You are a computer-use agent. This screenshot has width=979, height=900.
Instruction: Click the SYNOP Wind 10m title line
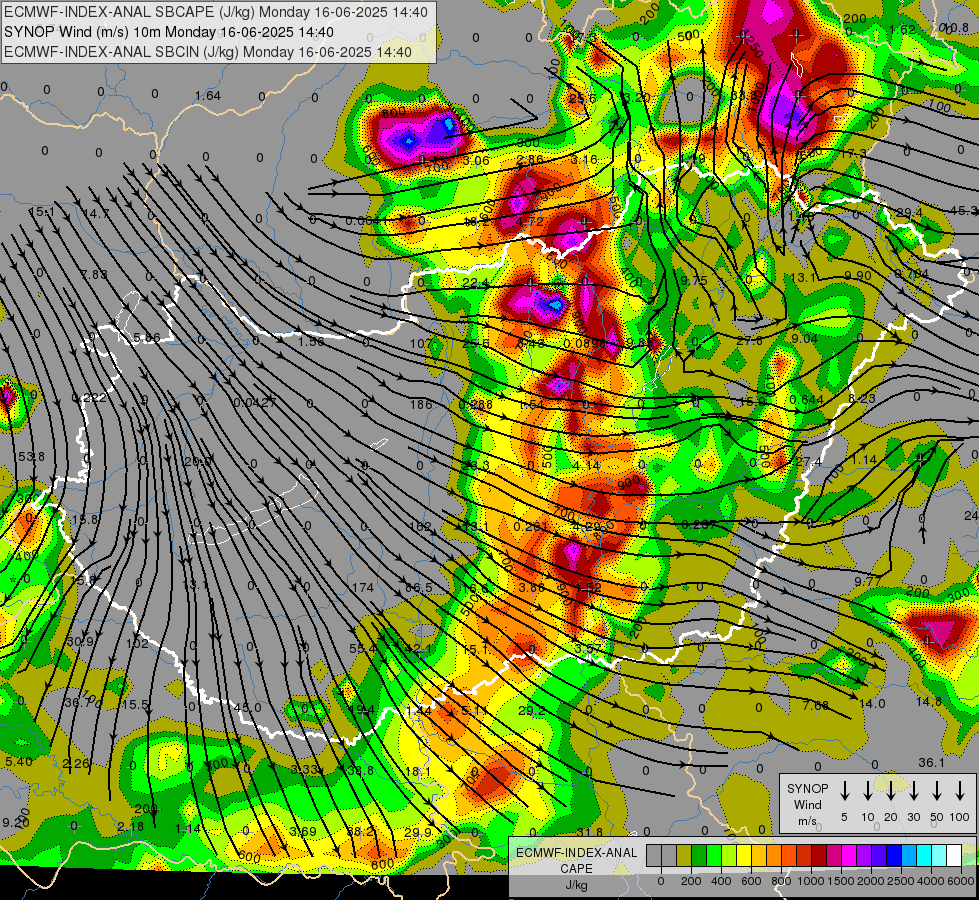click(x=169, y=32)
